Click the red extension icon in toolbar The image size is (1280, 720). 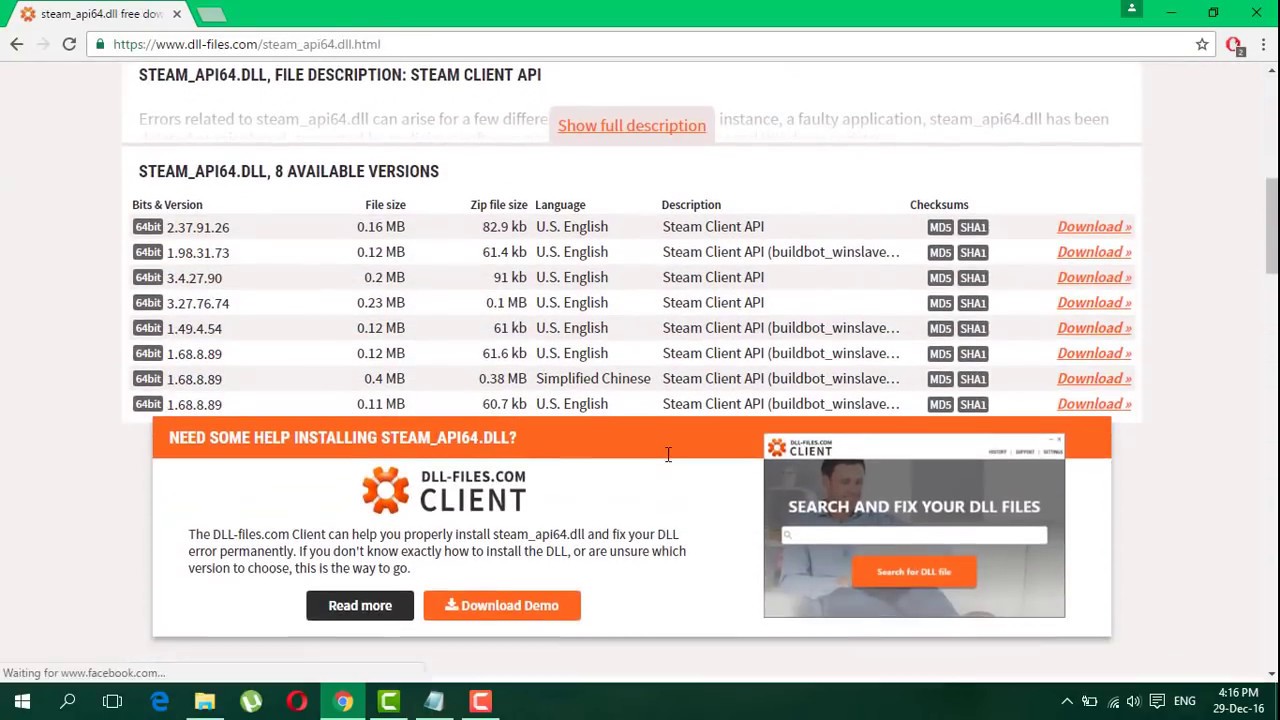click(1234, 45)
